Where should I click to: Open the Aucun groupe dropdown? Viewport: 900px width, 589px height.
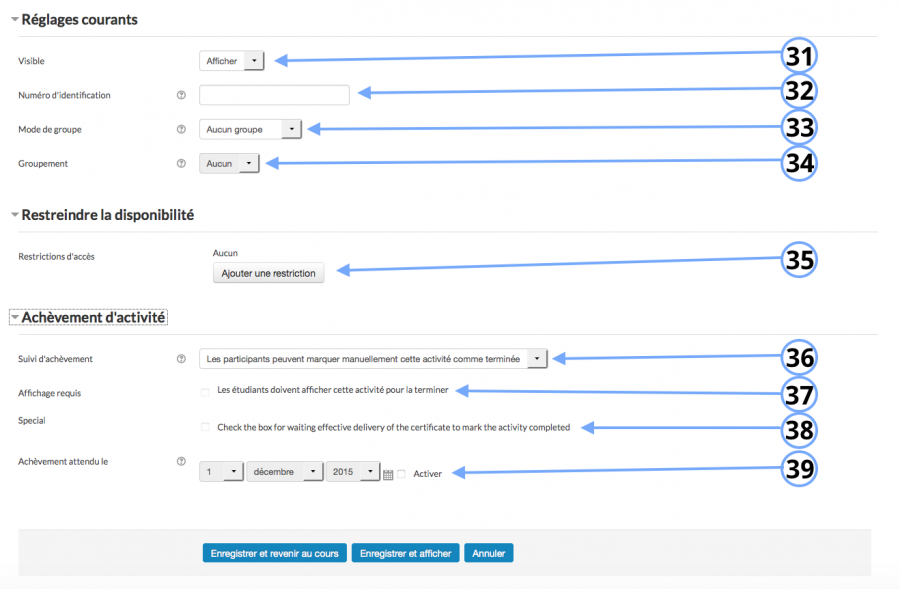pyautogui.click(x=250, y=129)
